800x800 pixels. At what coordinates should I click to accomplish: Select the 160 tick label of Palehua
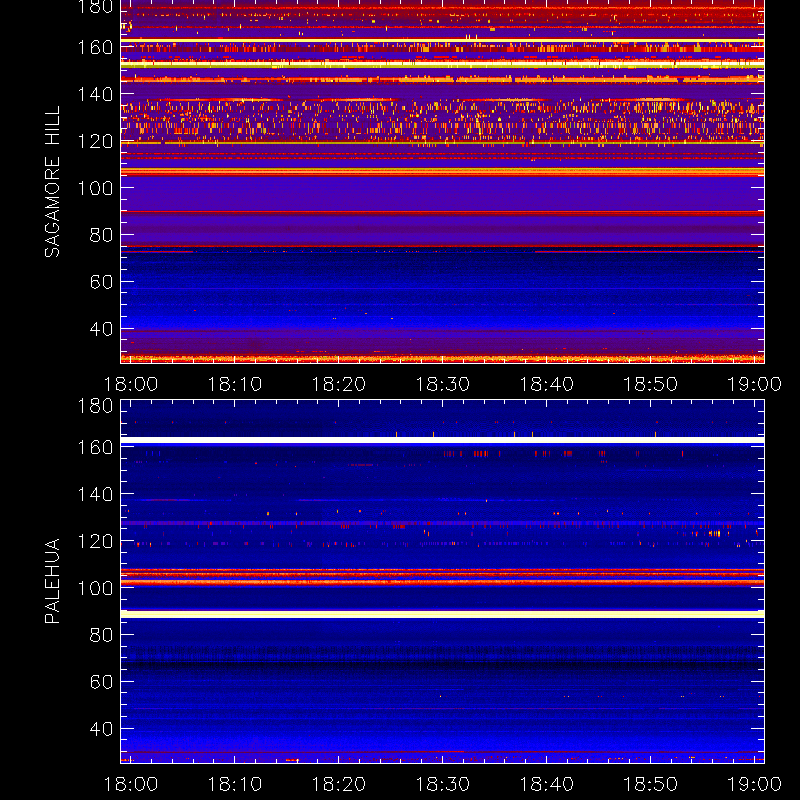click(95, 447)
